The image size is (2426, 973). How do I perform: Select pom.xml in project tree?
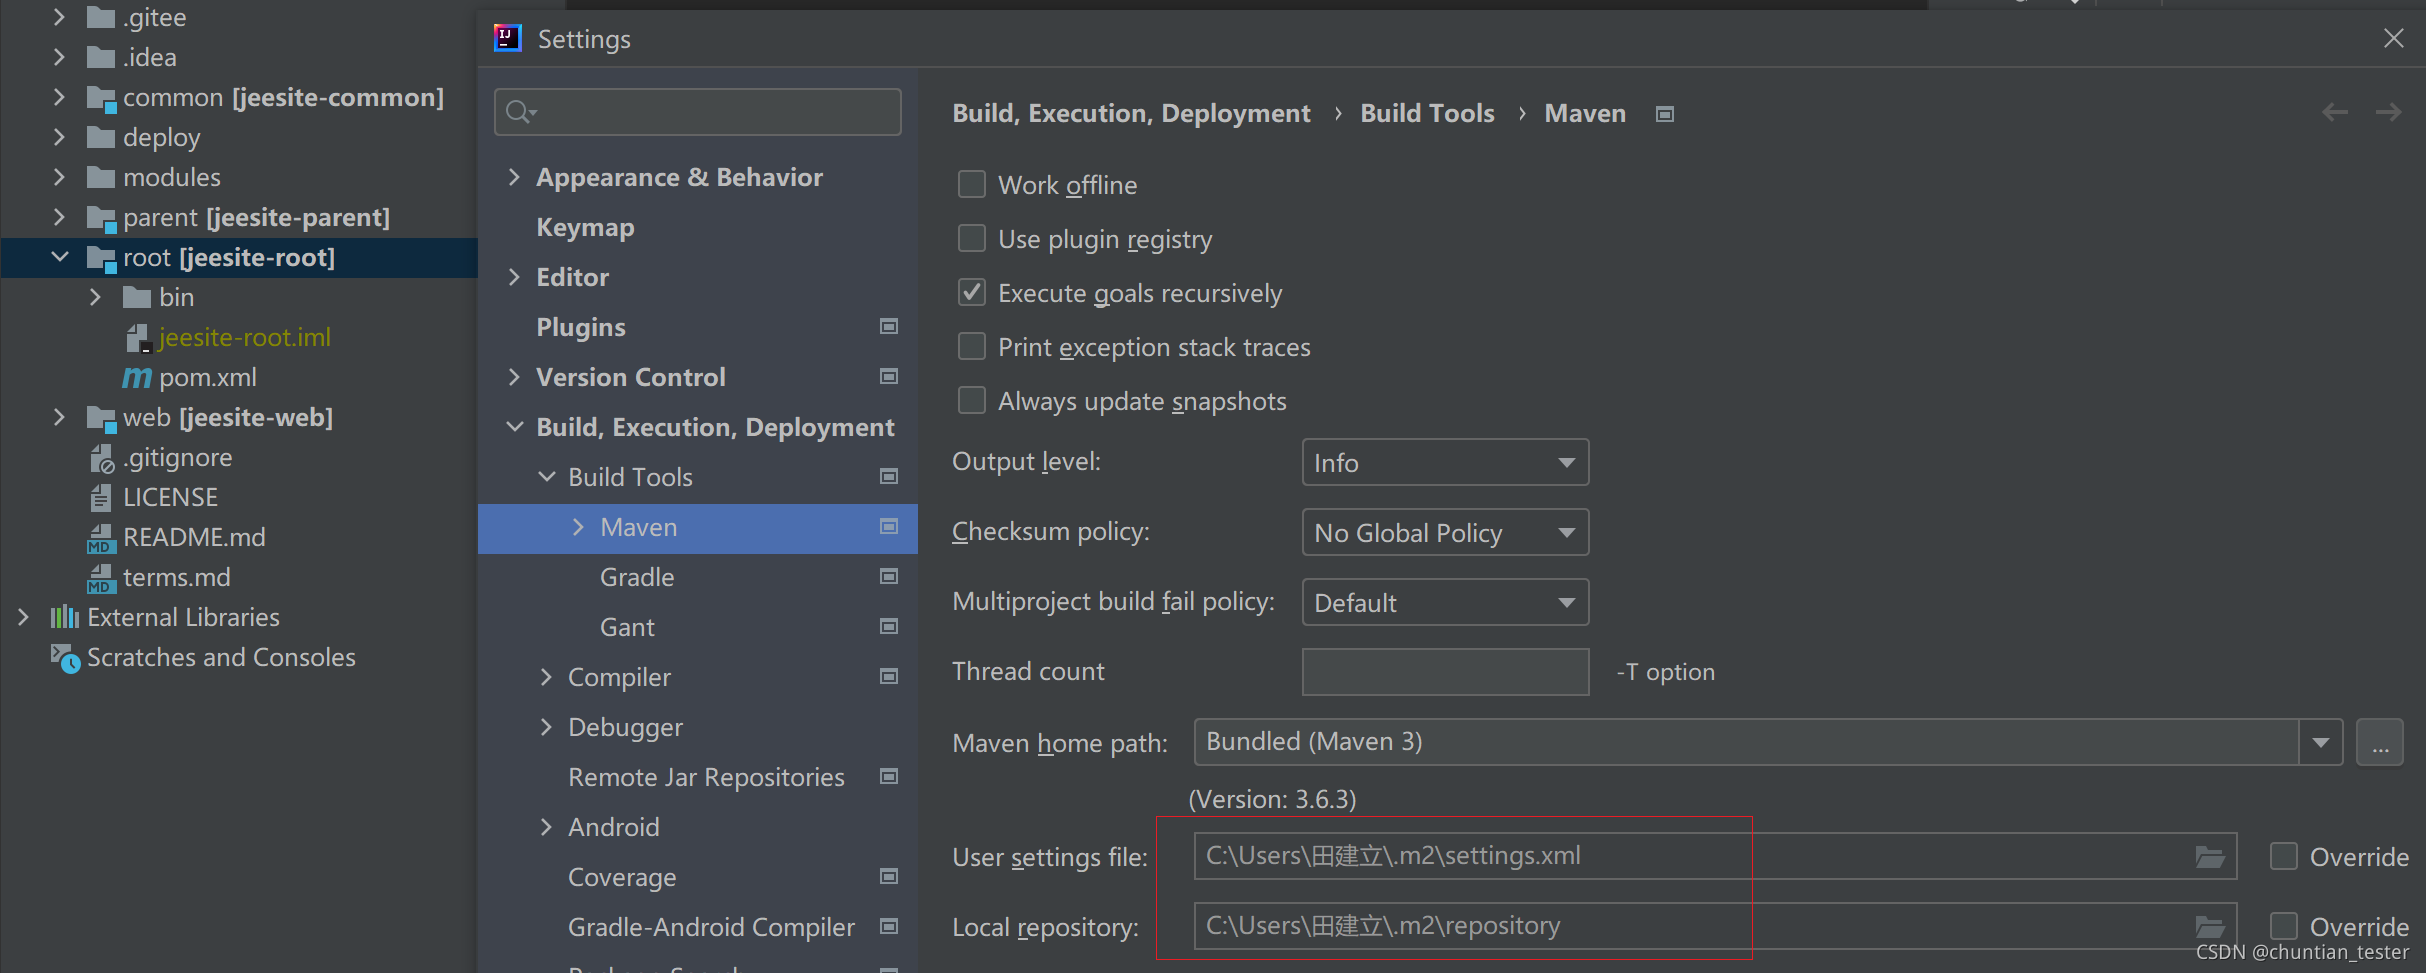point(208,377)
